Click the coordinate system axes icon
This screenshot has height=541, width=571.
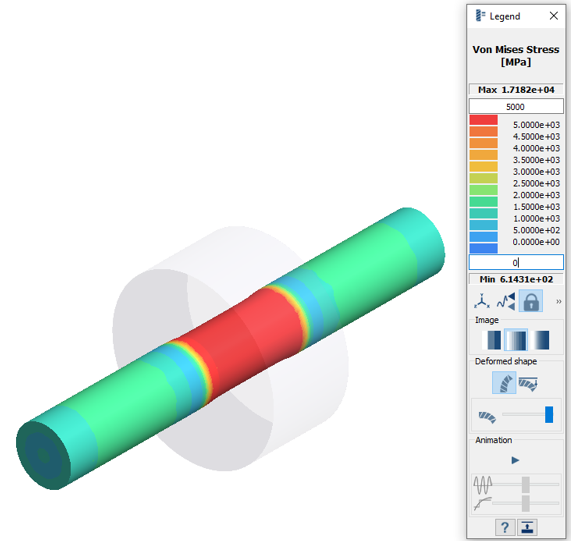coord(482,301)
